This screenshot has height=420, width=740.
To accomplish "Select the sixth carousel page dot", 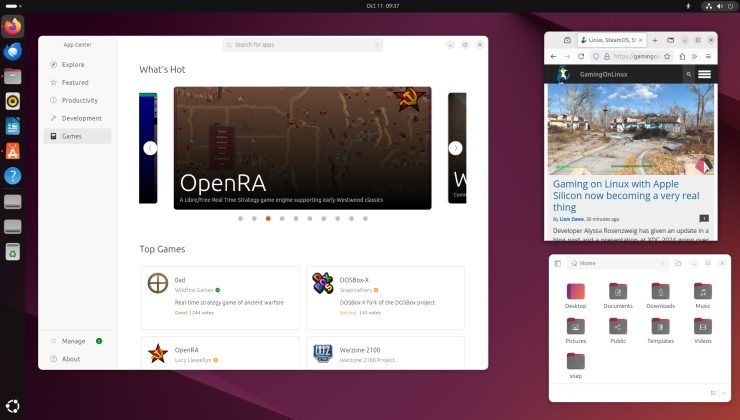I will 310,218.
